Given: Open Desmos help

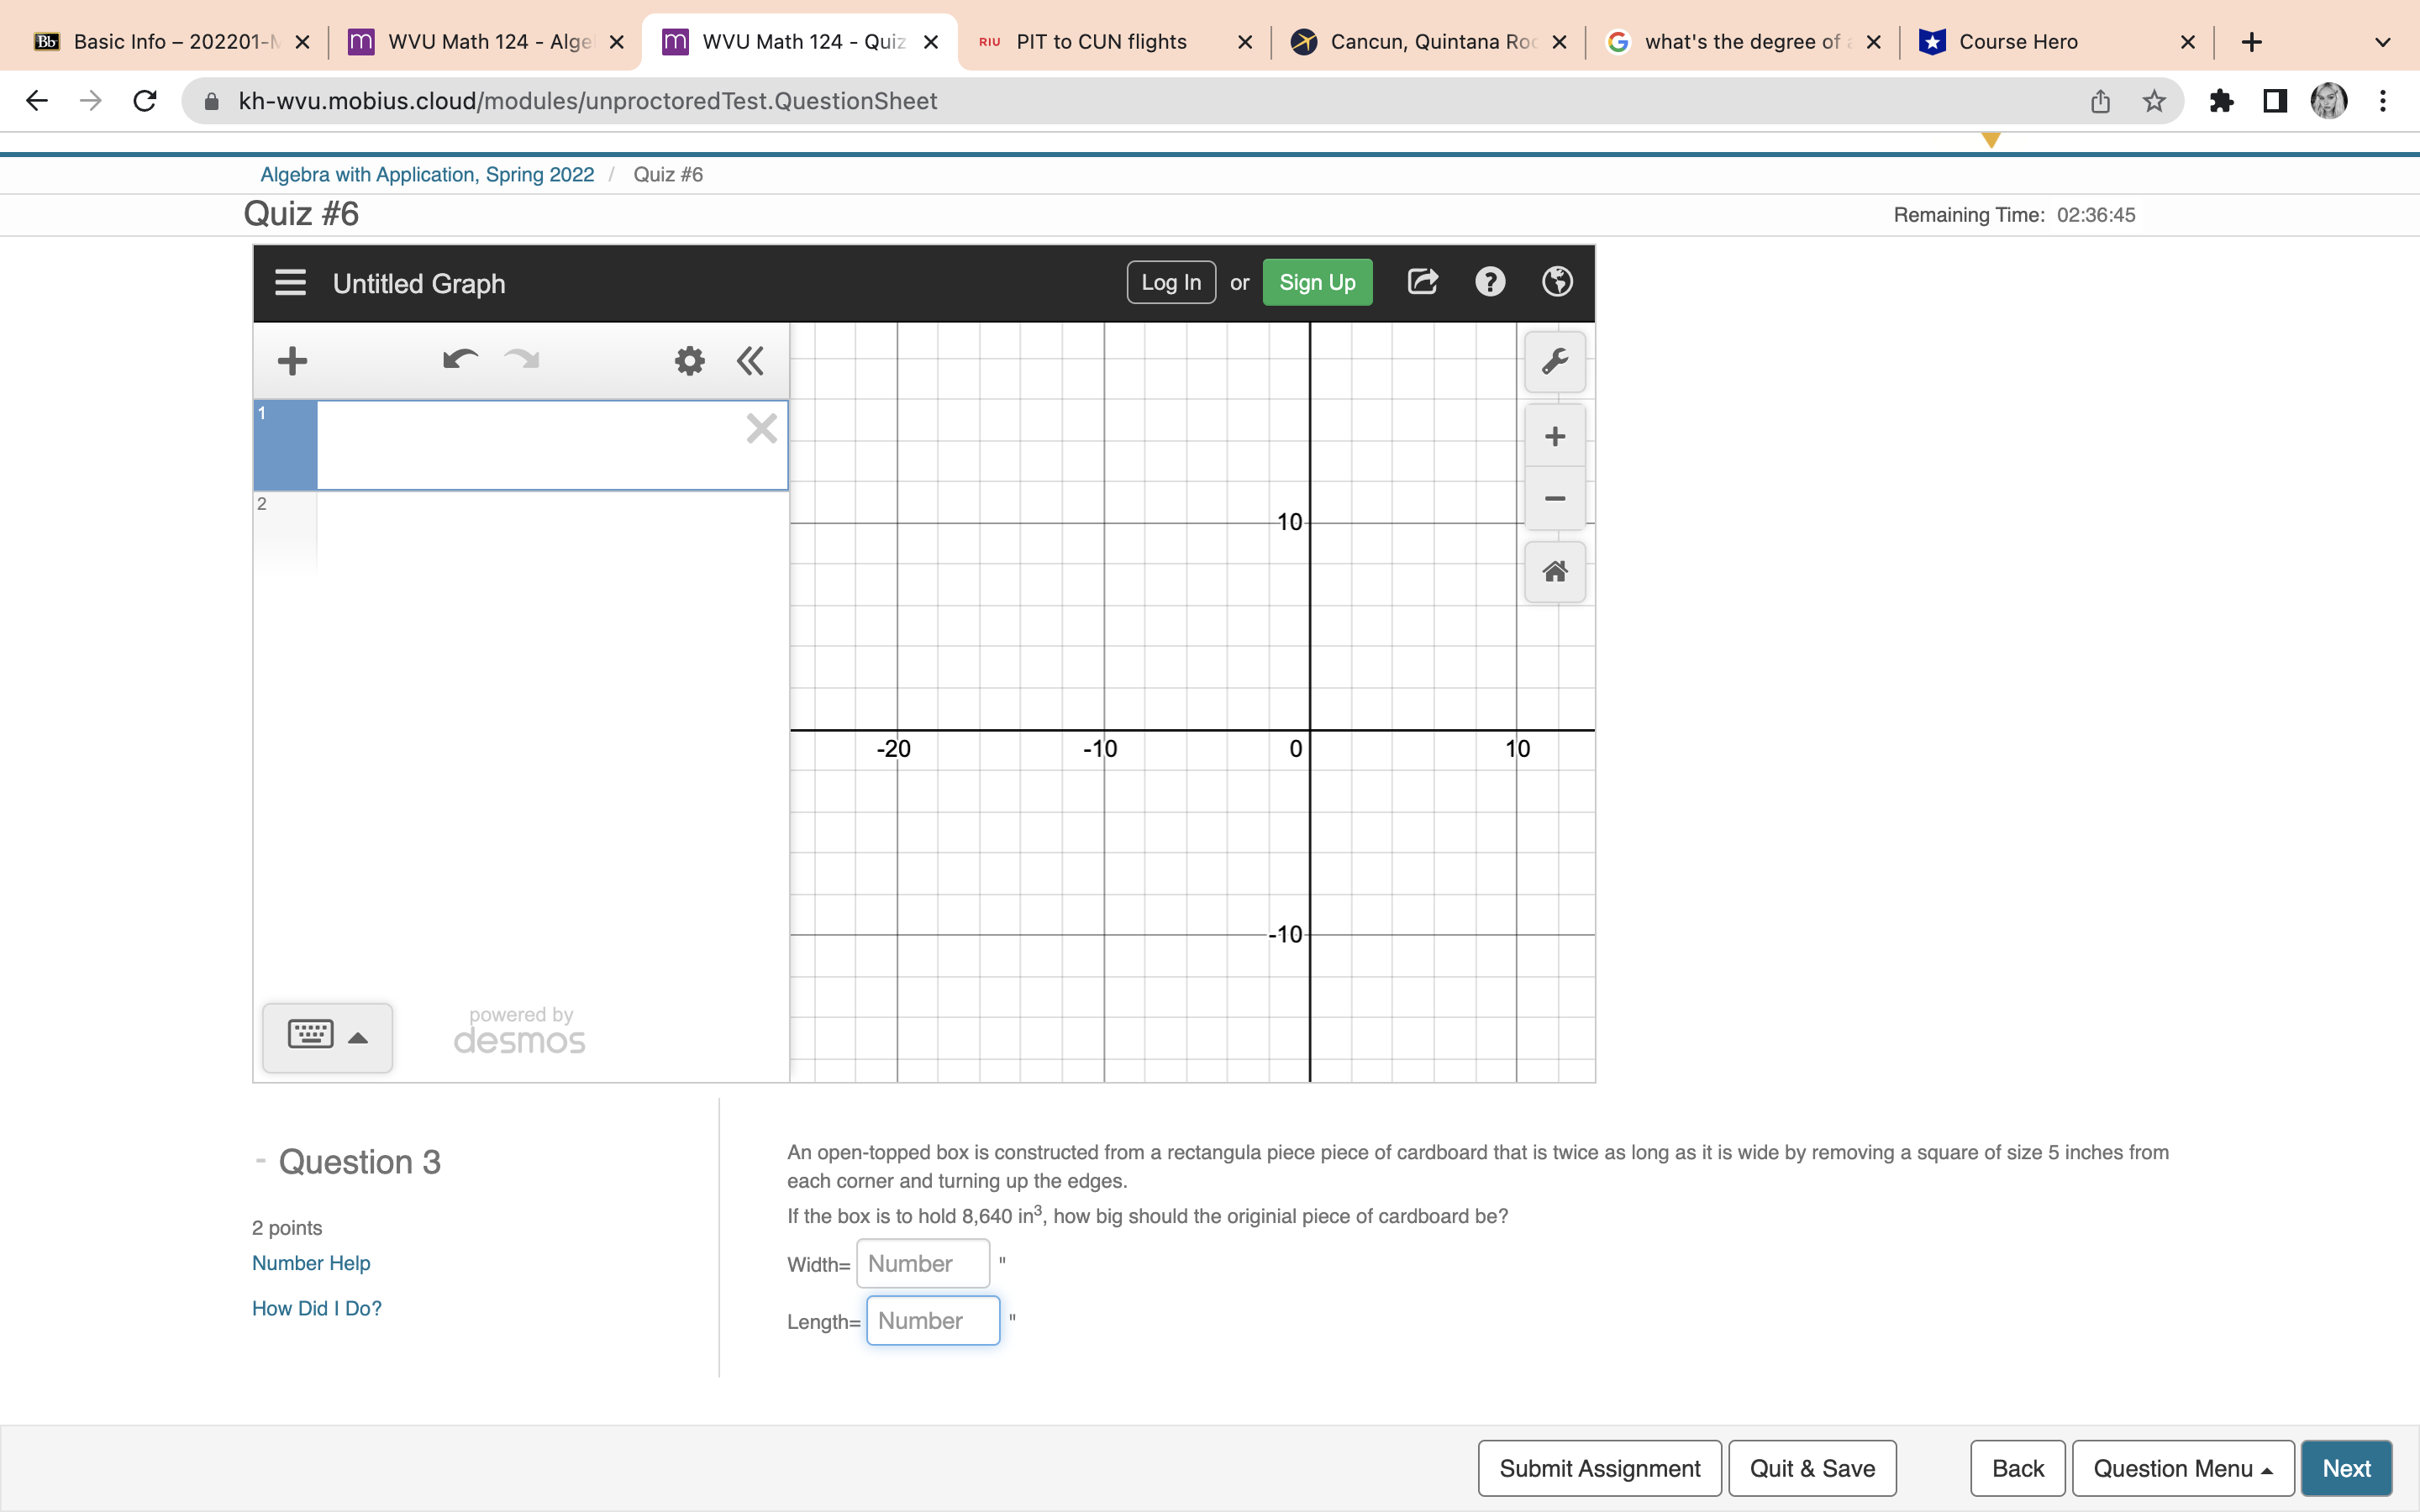Looking at the screenshot, I should (1489, 281).
